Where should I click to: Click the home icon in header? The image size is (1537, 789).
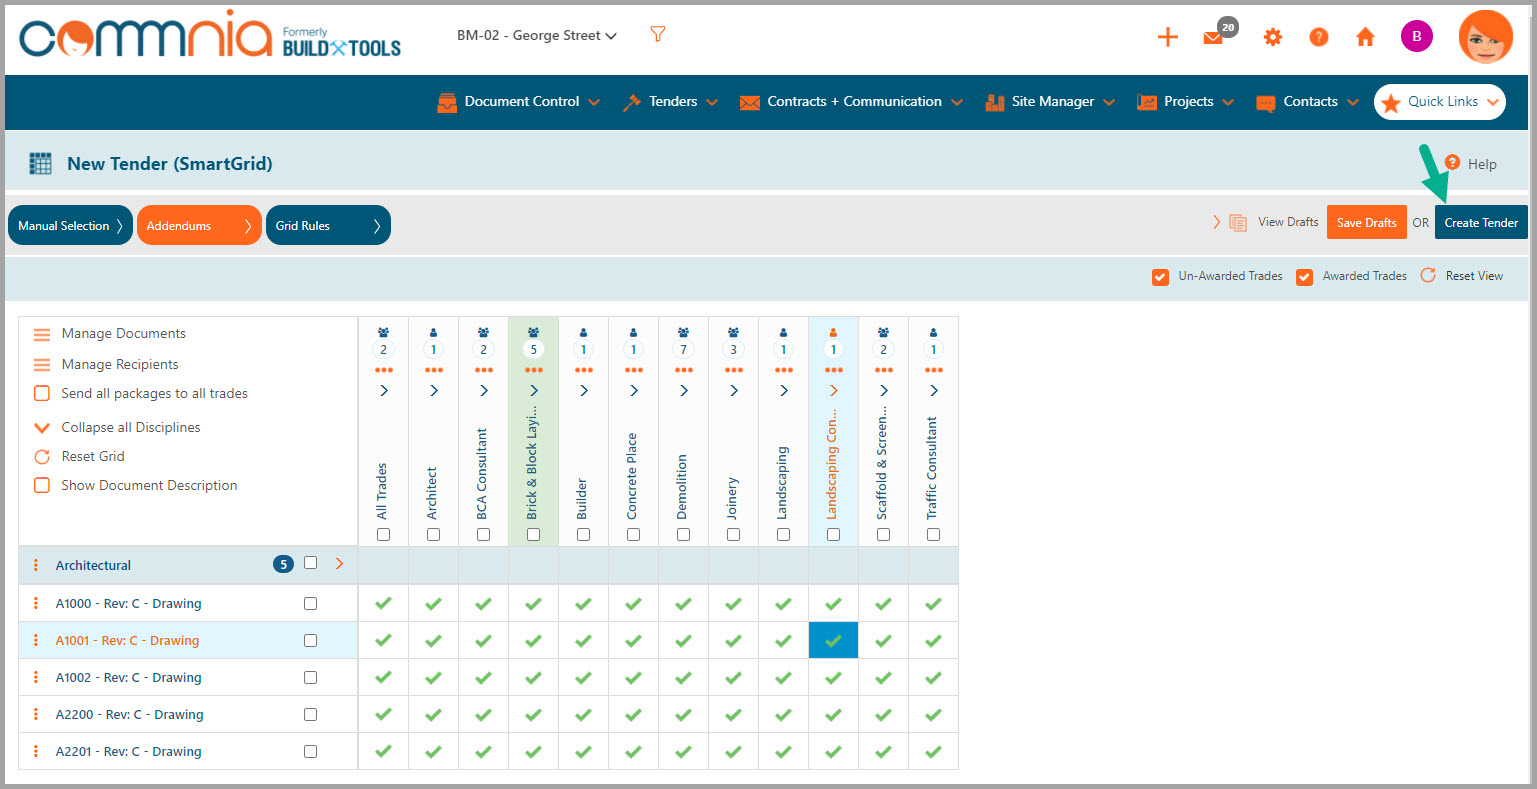click(x=1365, y=38)
